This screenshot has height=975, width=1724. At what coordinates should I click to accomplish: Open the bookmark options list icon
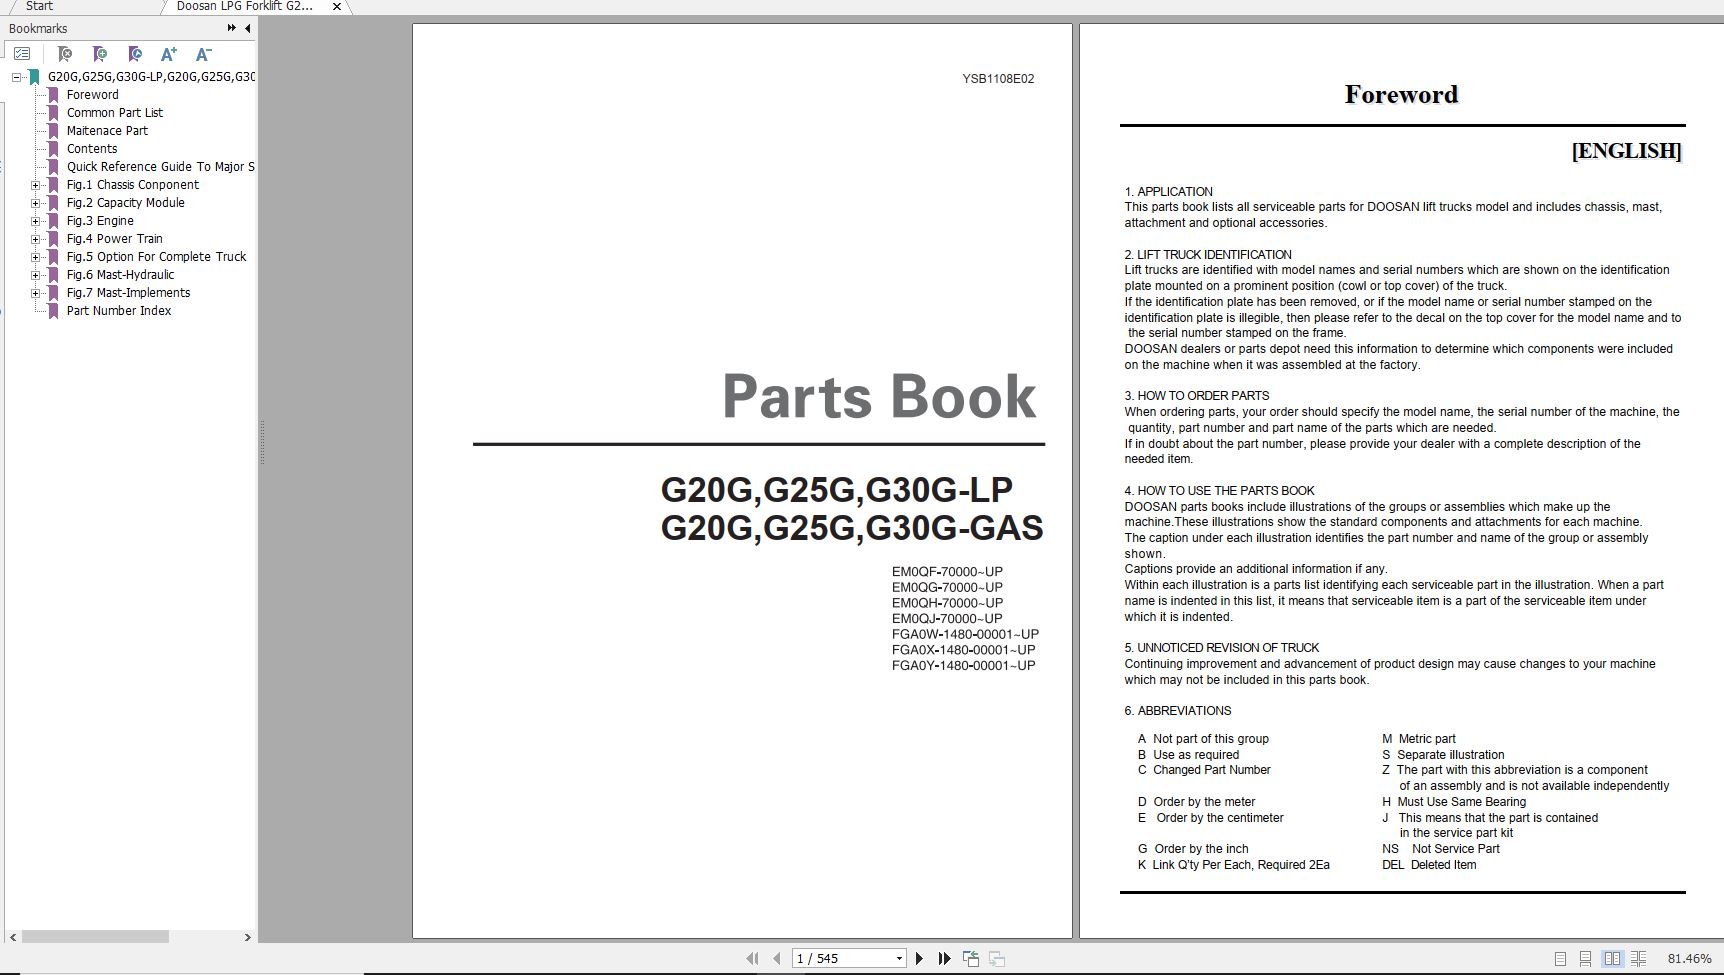[x=22, y=53]
